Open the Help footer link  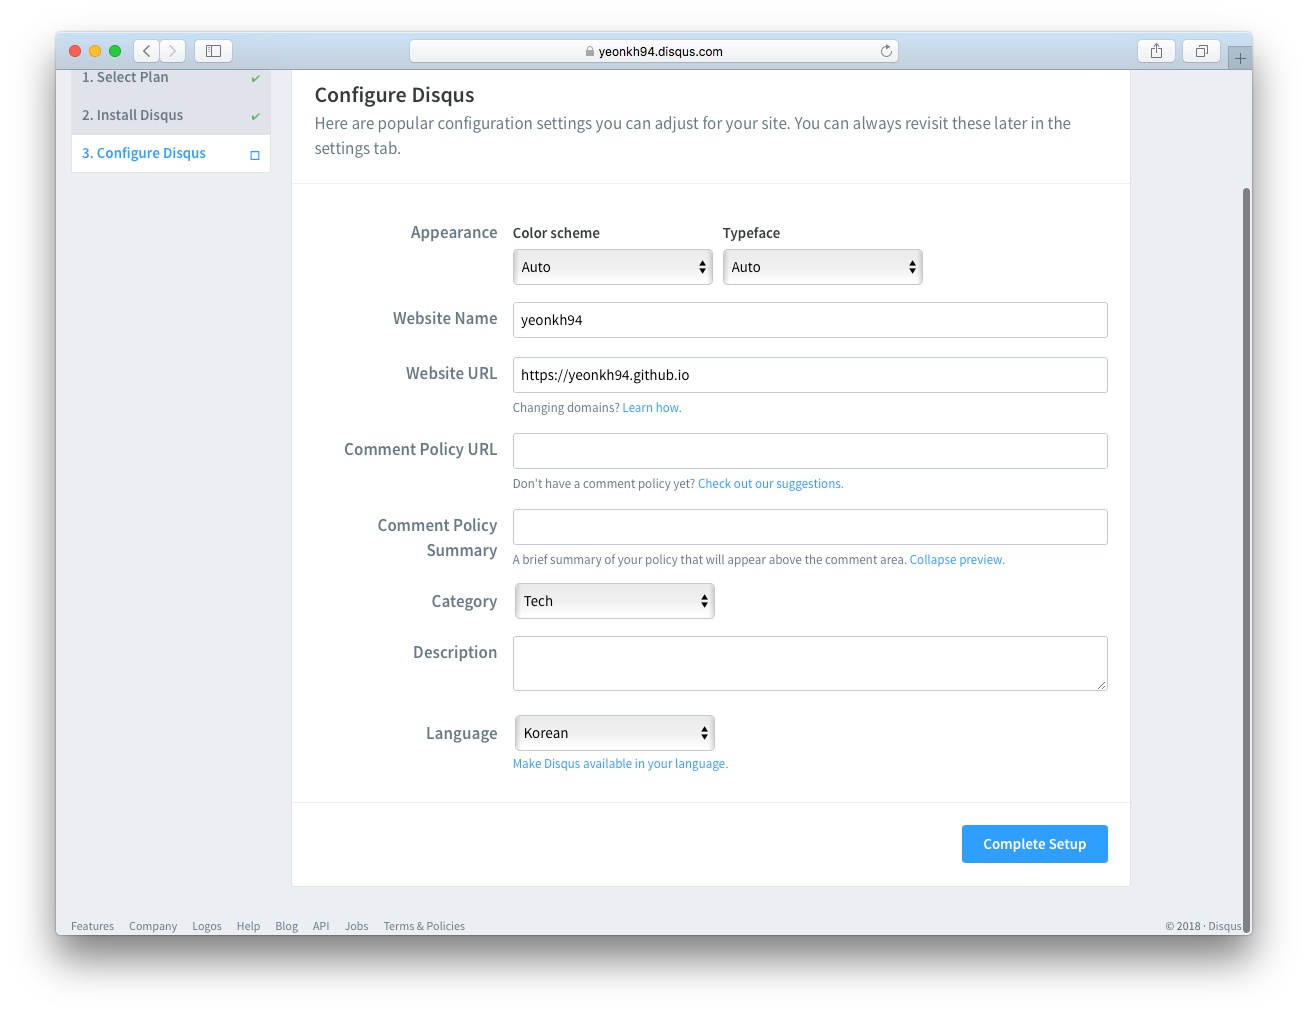click(x=248, y=926)
